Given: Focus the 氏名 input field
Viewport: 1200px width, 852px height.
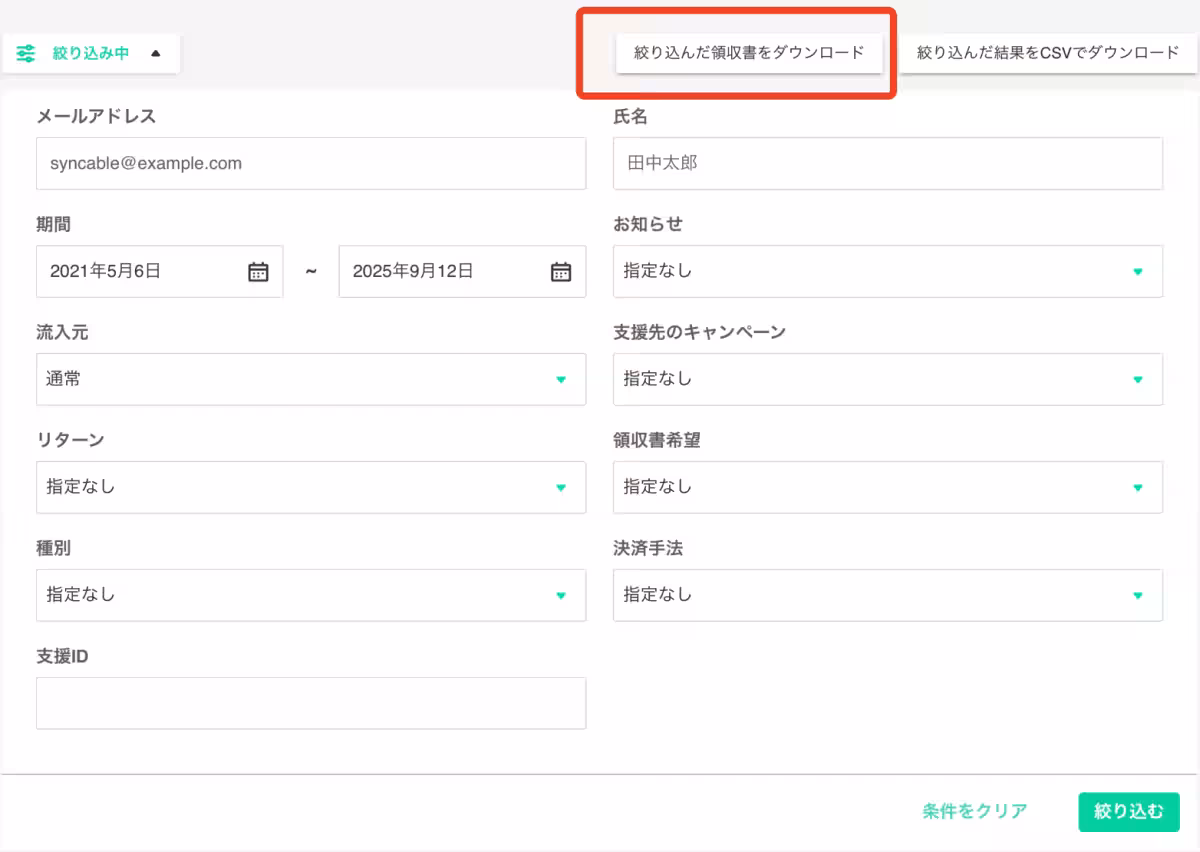Looking at the screenshot, I should click(887, 163).
